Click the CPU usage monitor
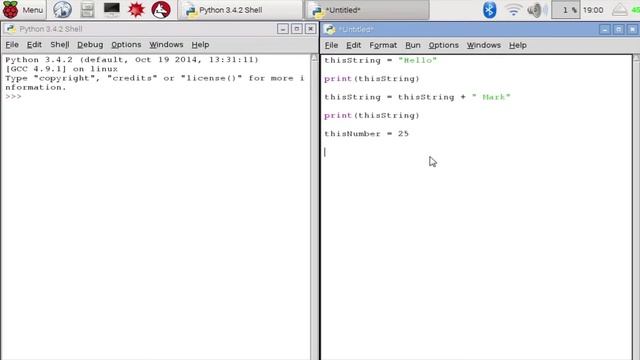Screen dimensions: 640x360 click(x=565, y=10)
